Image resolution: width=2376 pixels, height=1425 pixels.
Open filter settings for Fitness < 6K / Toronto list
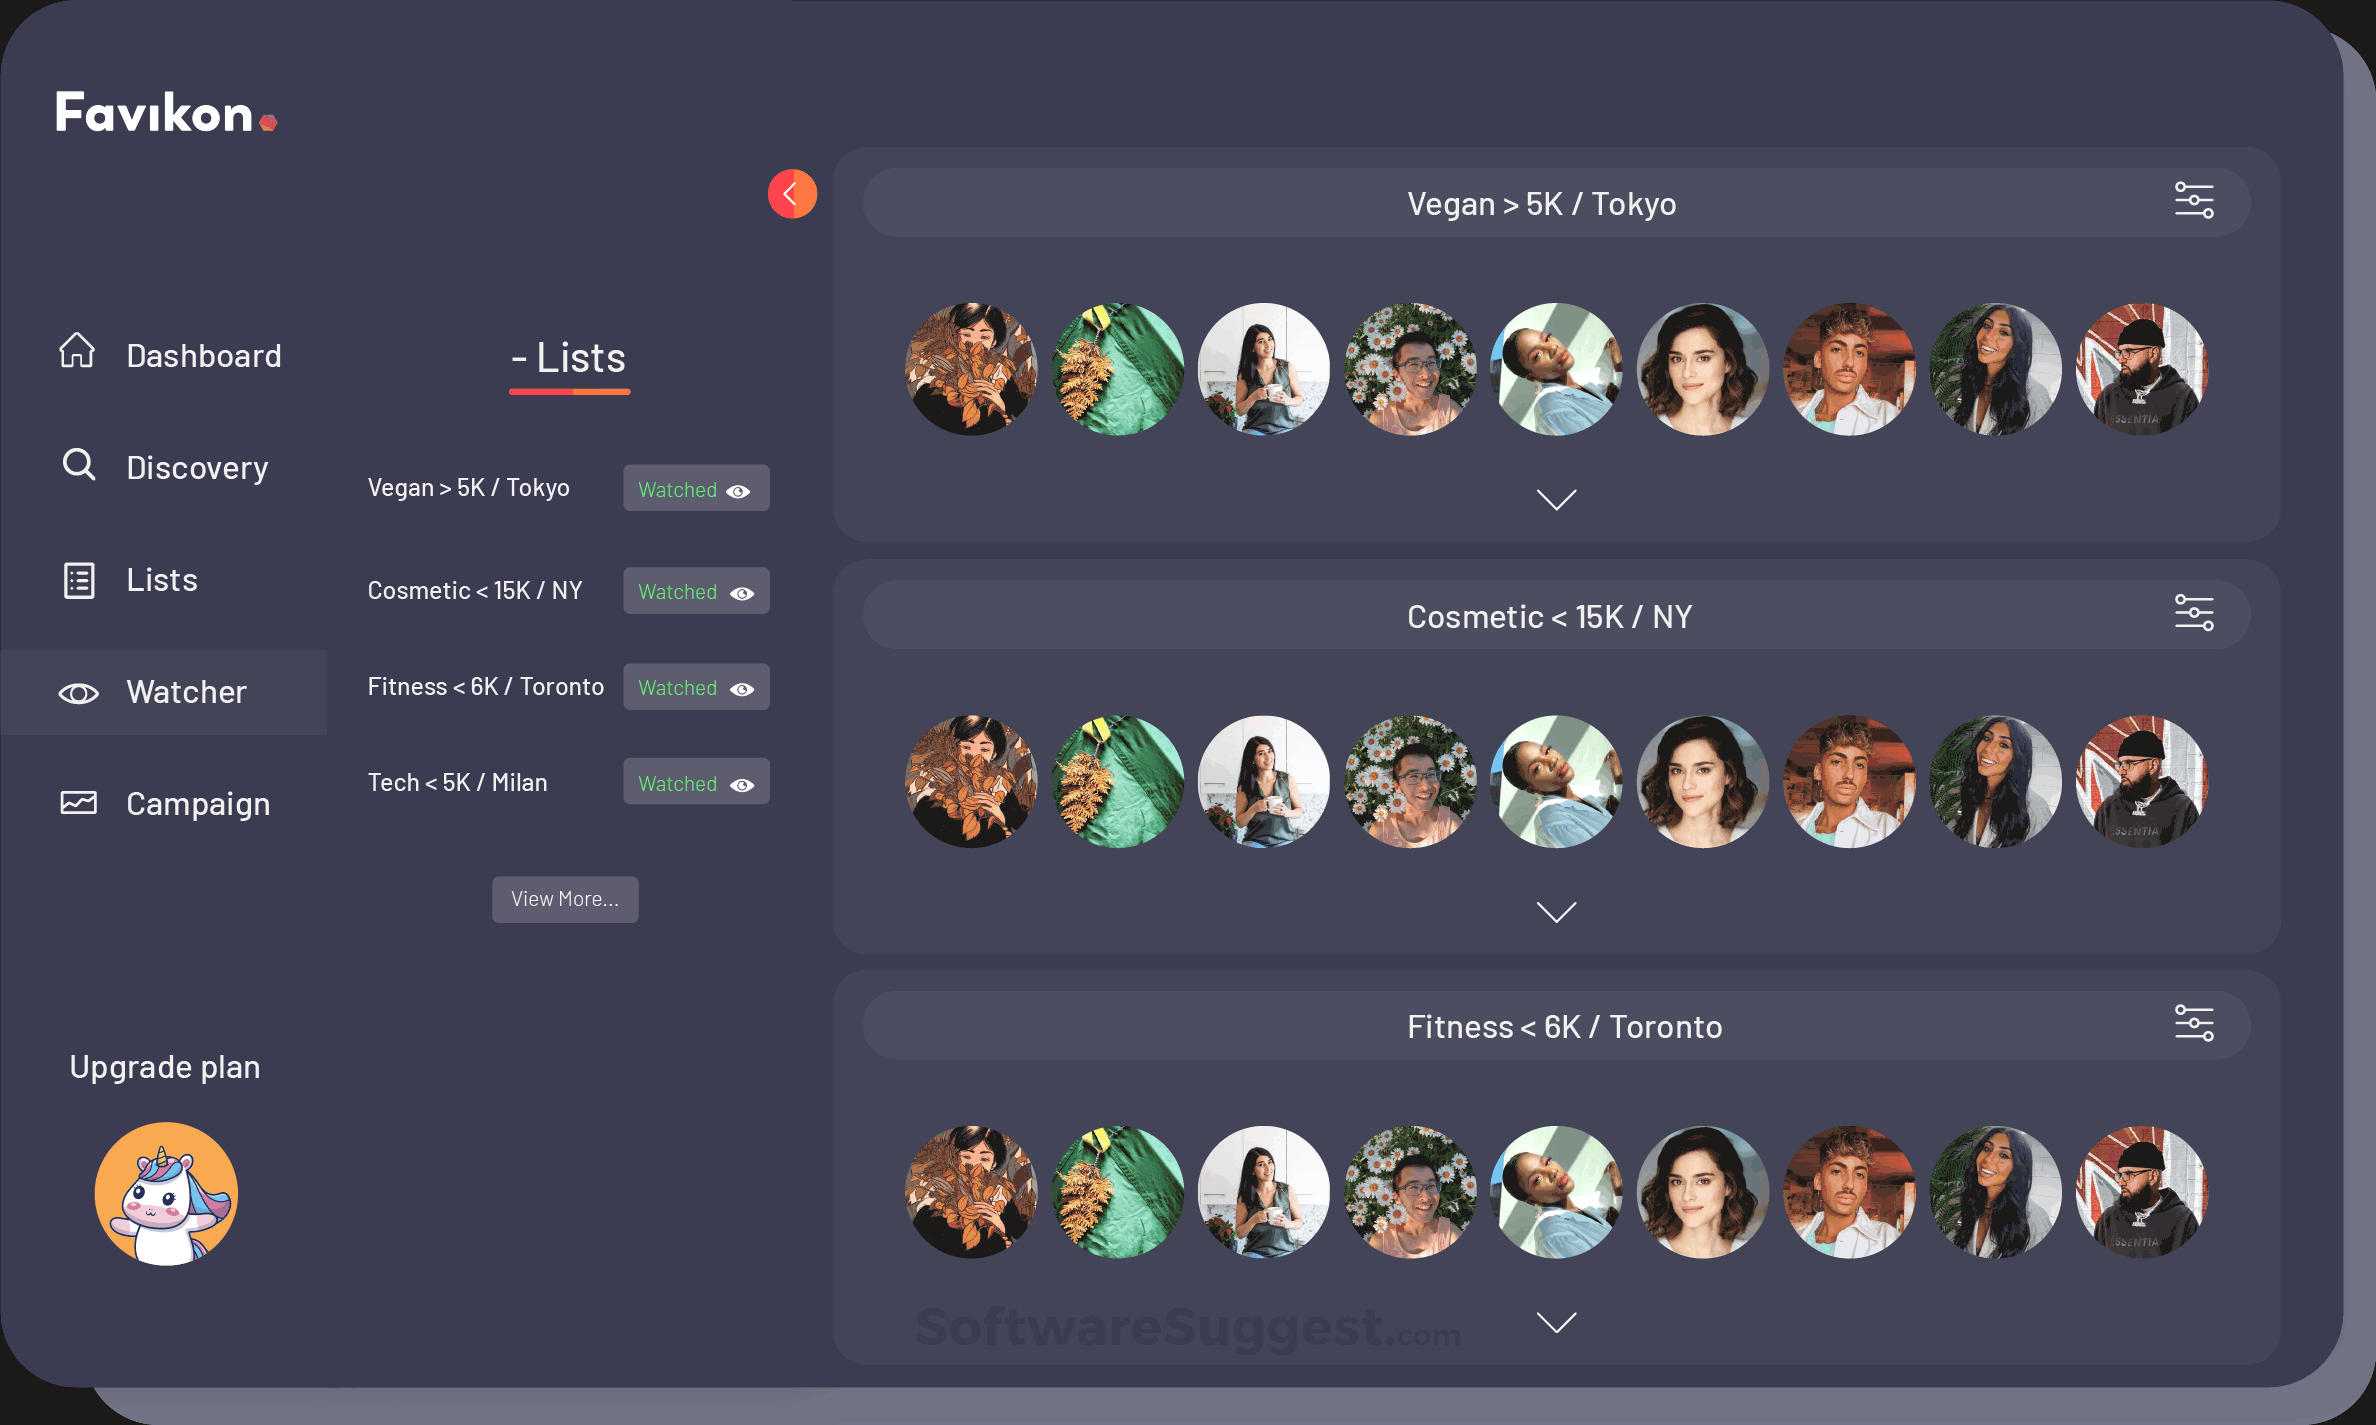click(x=2195, y=1022)
